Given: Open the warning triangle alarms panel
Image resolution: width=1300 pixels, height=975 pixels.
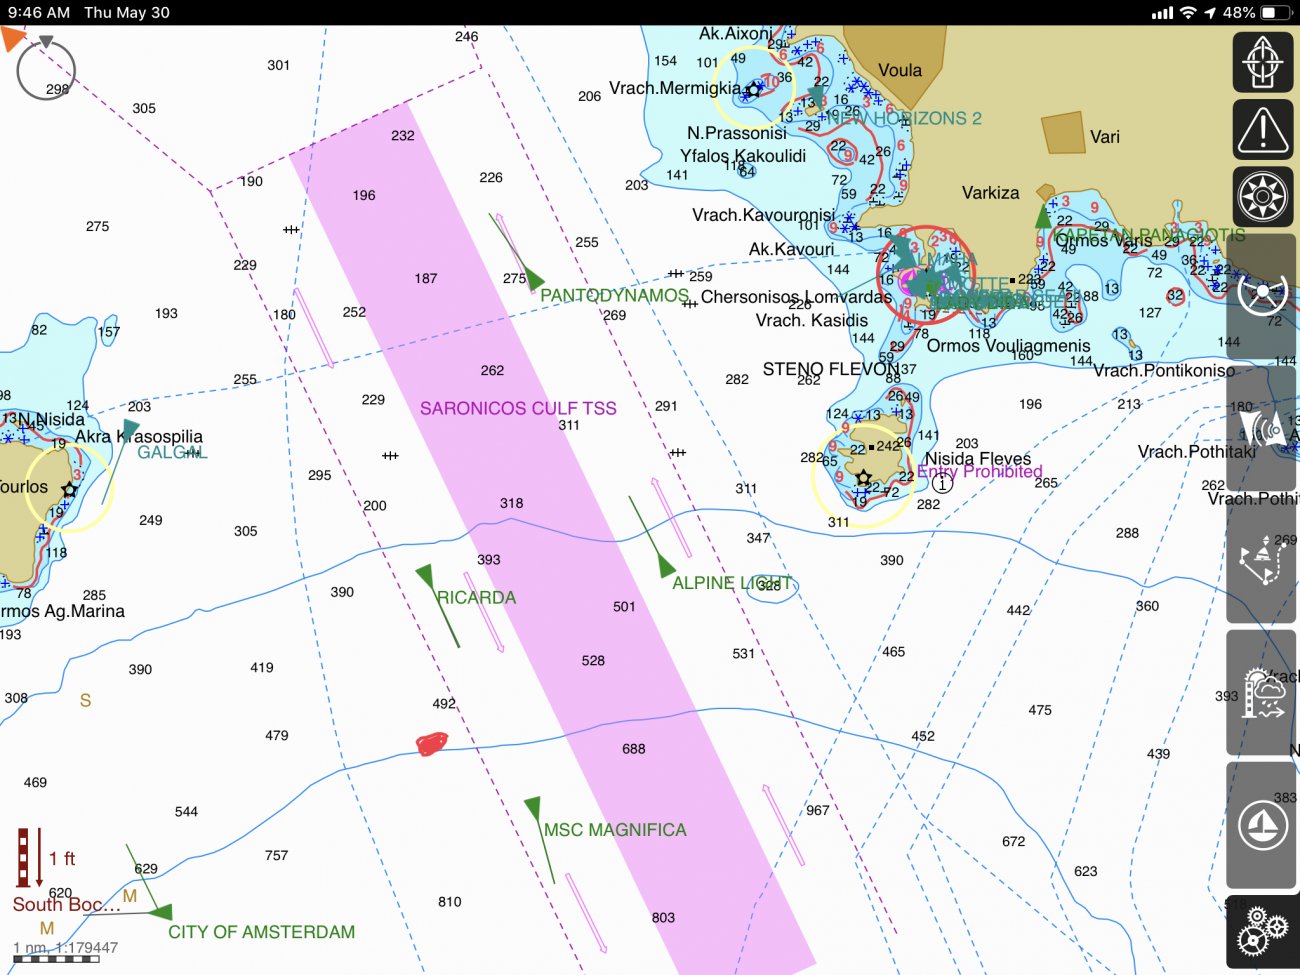Looking at the screenshot, I should click(x=1263, y=130).
